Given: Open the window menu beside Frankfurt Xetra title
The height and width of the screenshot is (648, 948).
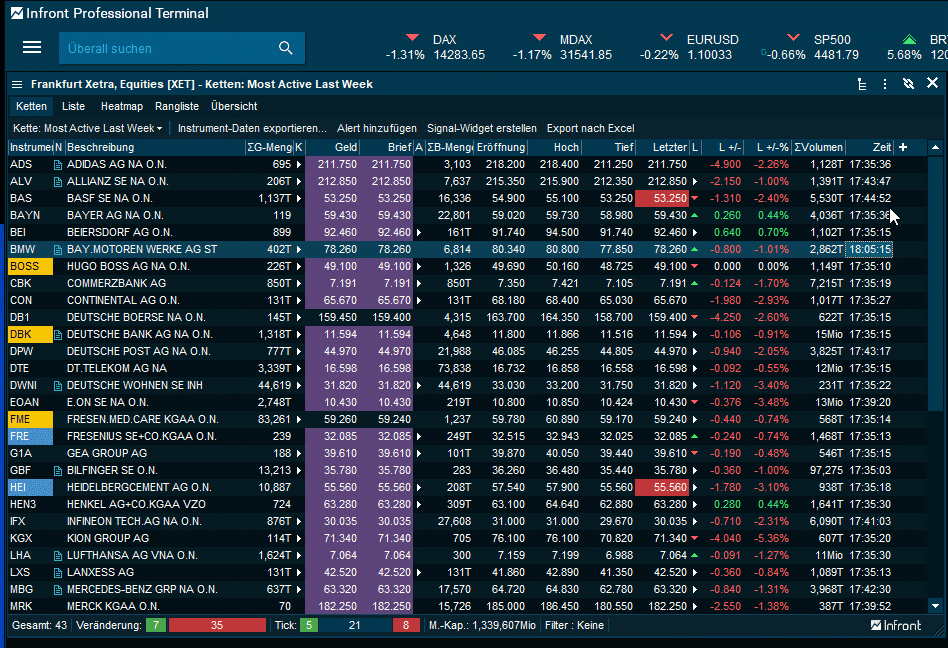Looking at the screenshot, I should coord(17,84).
